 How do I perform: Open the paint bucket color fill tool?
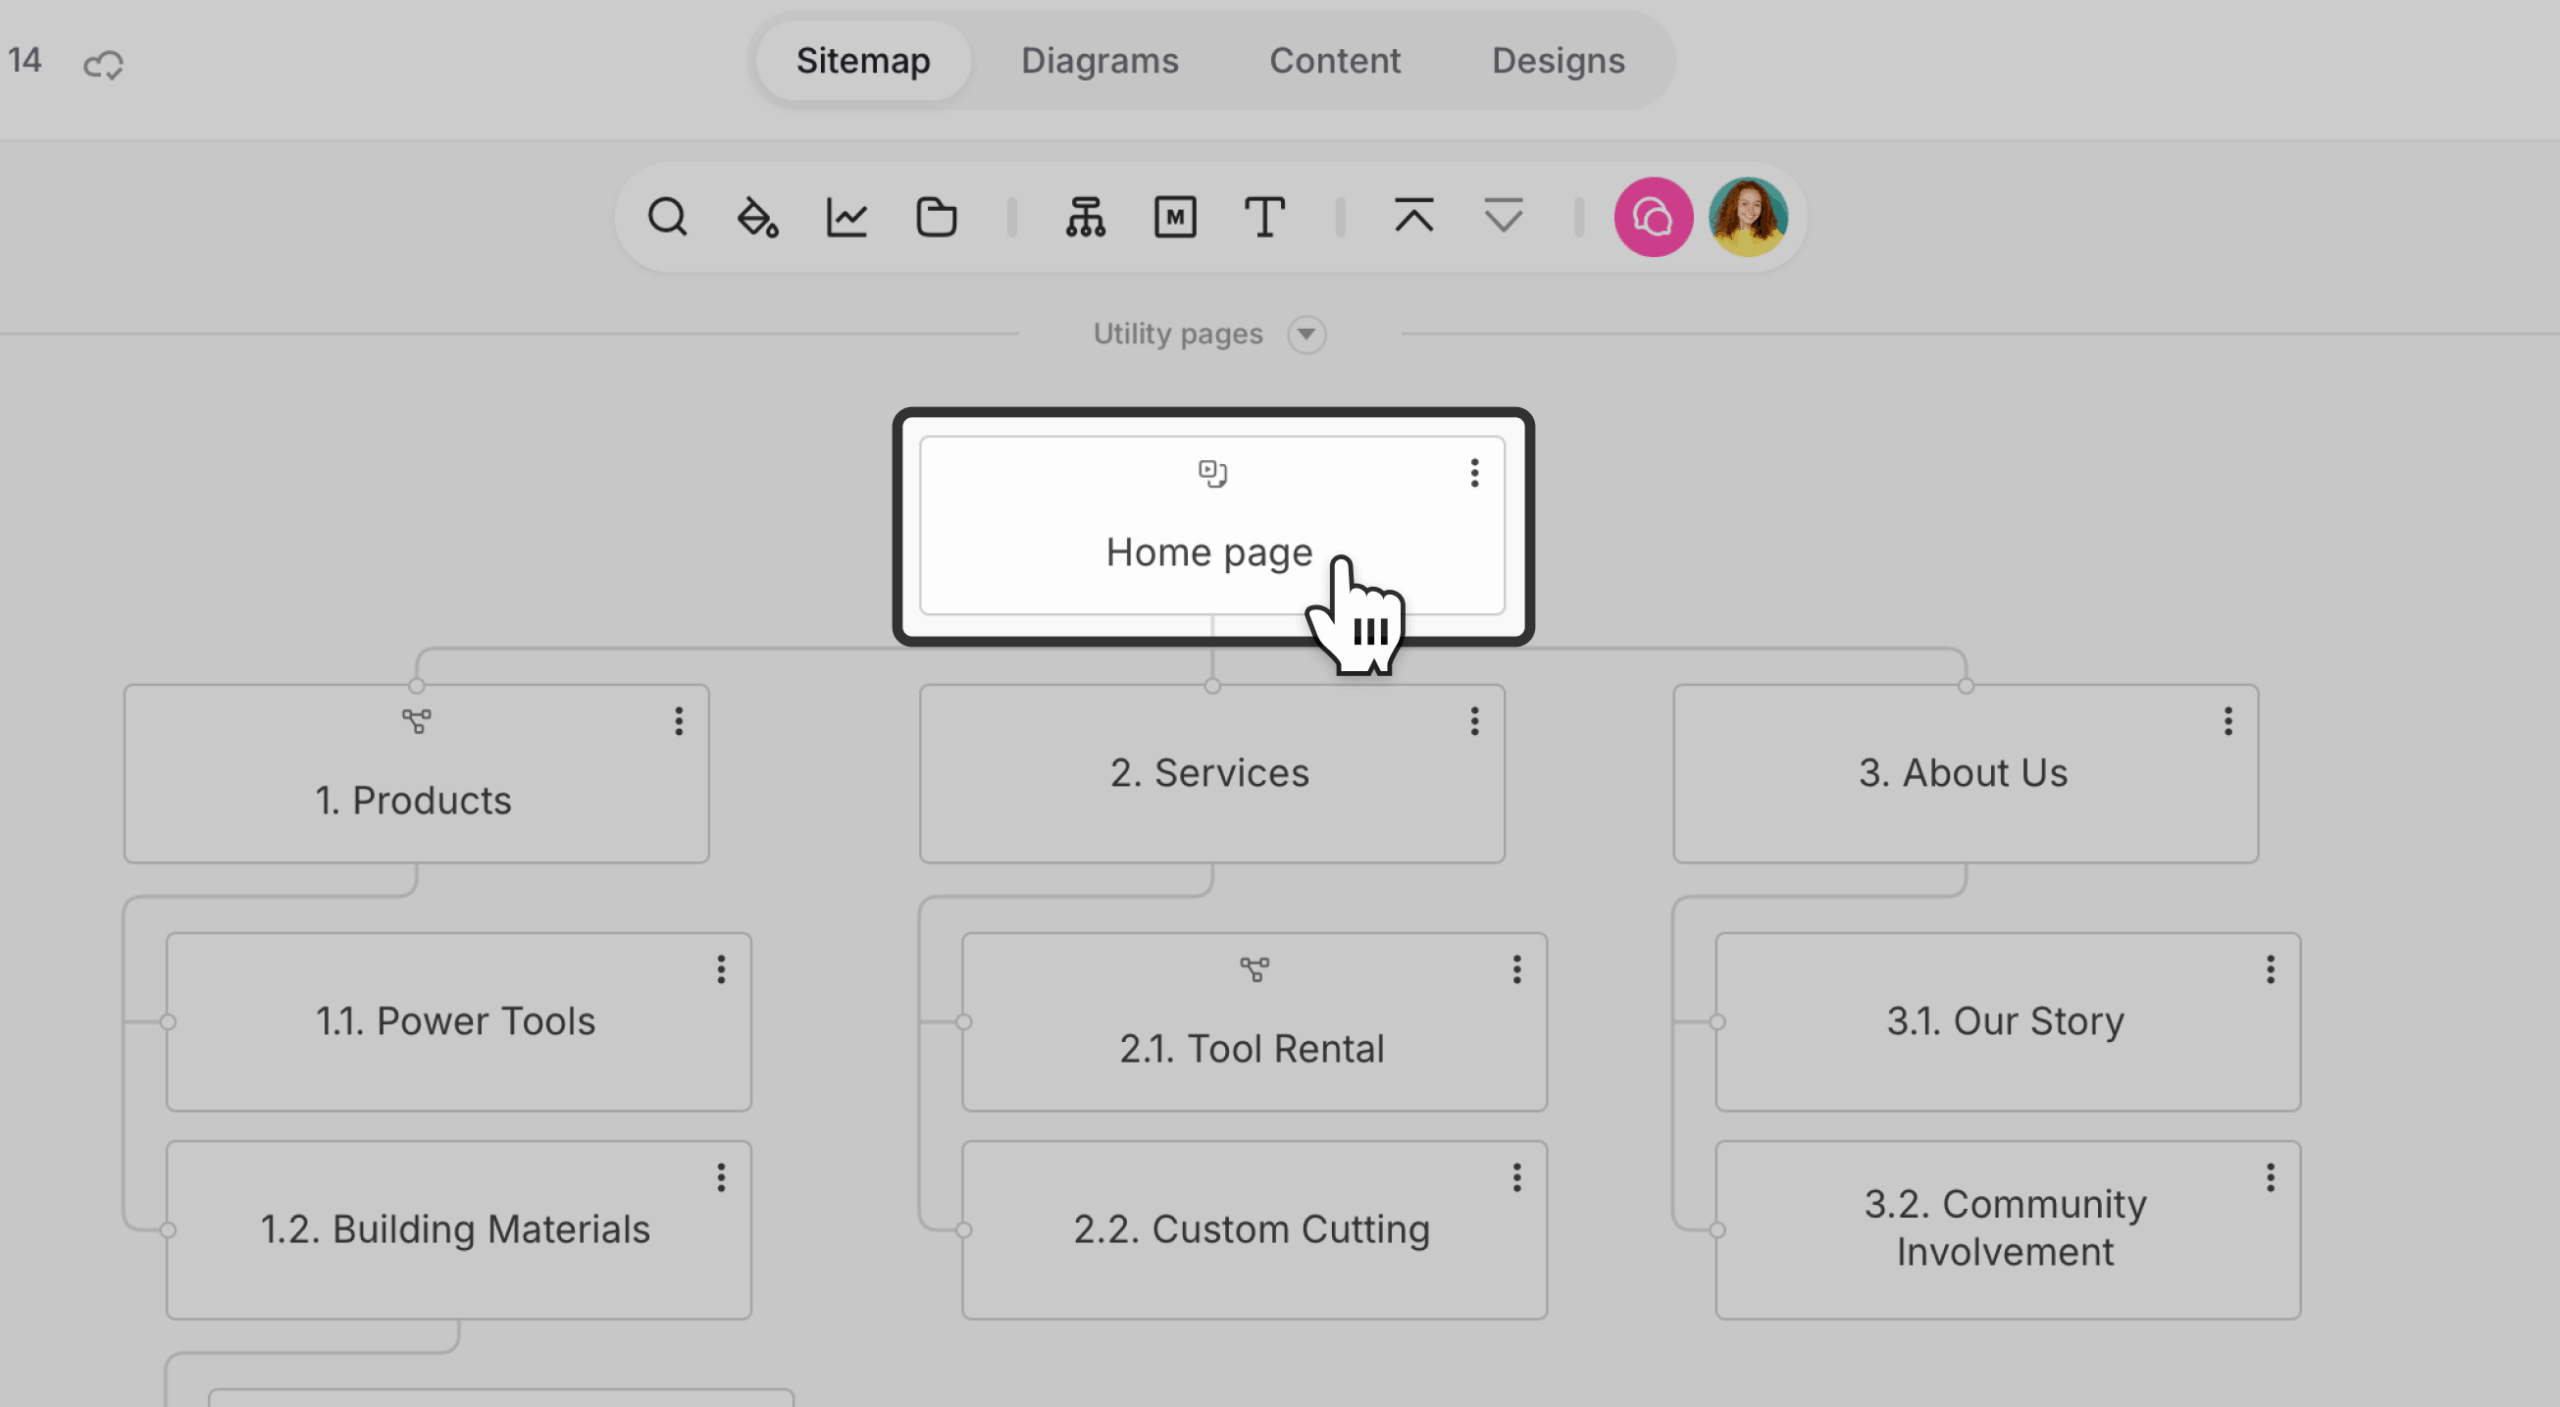tap(757, 217)
